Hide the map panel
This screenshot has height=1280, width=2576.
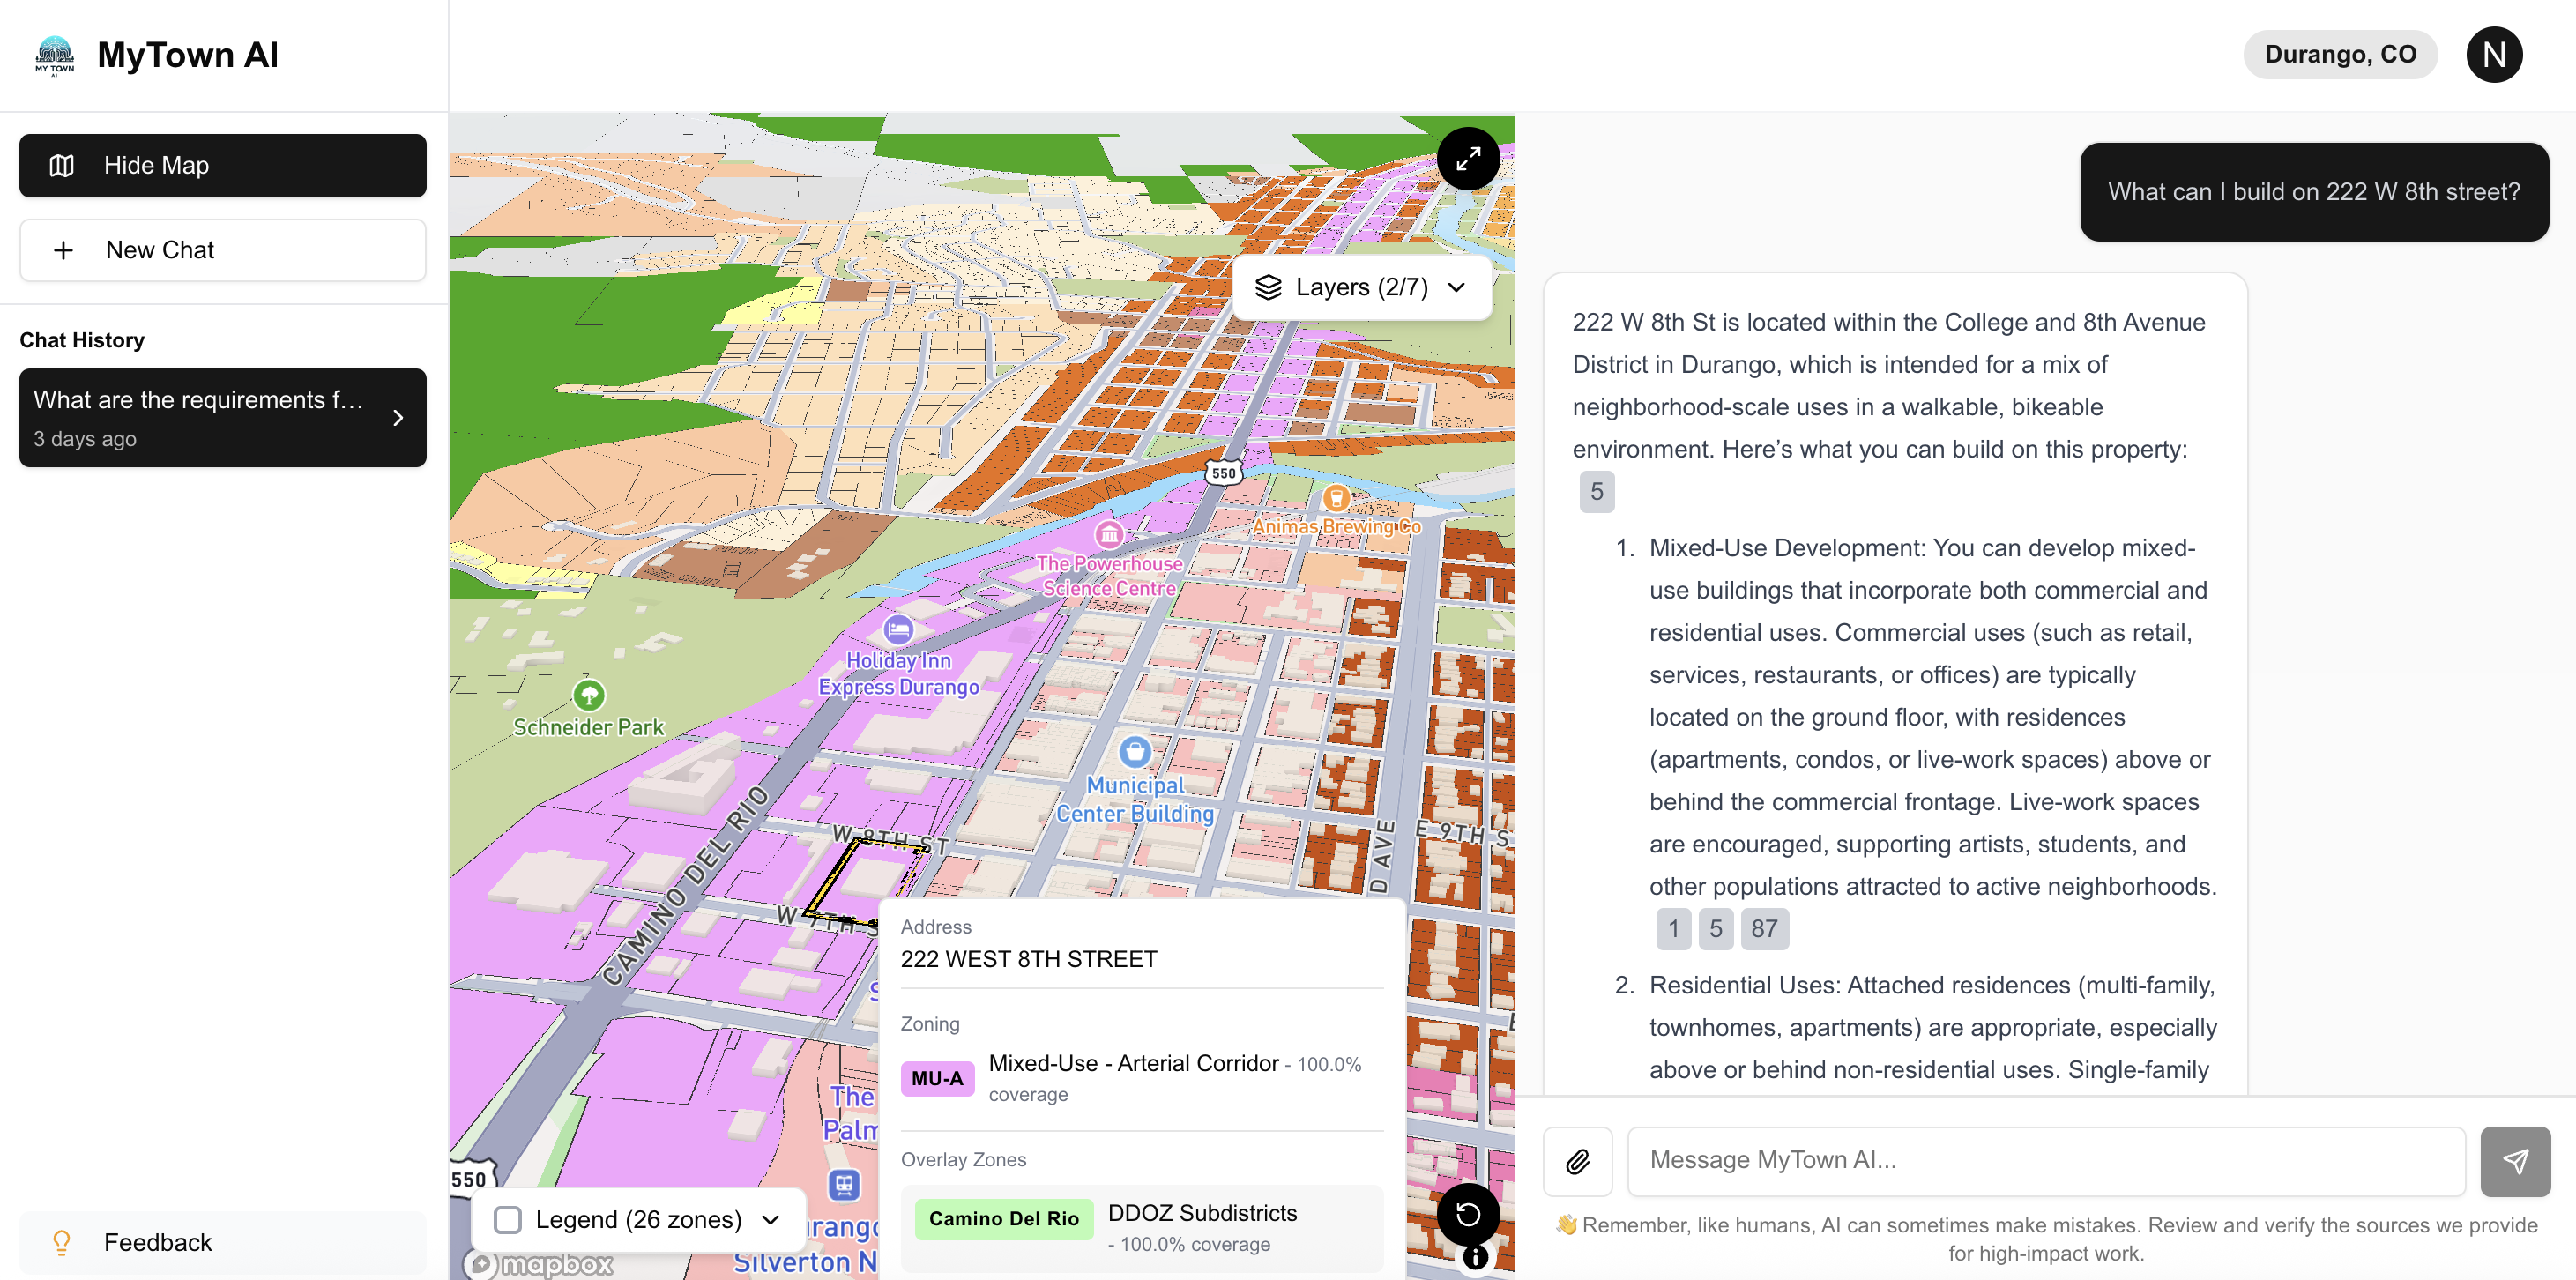[x=222, y=165]
